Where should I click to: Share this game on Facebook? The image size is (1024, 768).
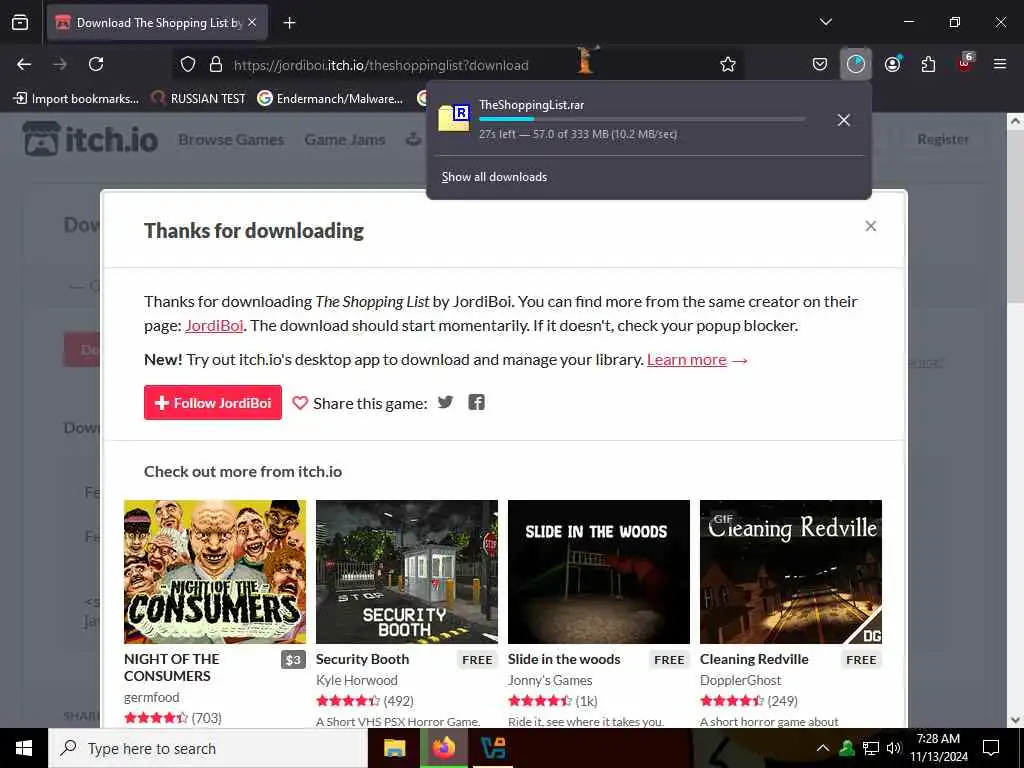[x=477, y=402]
